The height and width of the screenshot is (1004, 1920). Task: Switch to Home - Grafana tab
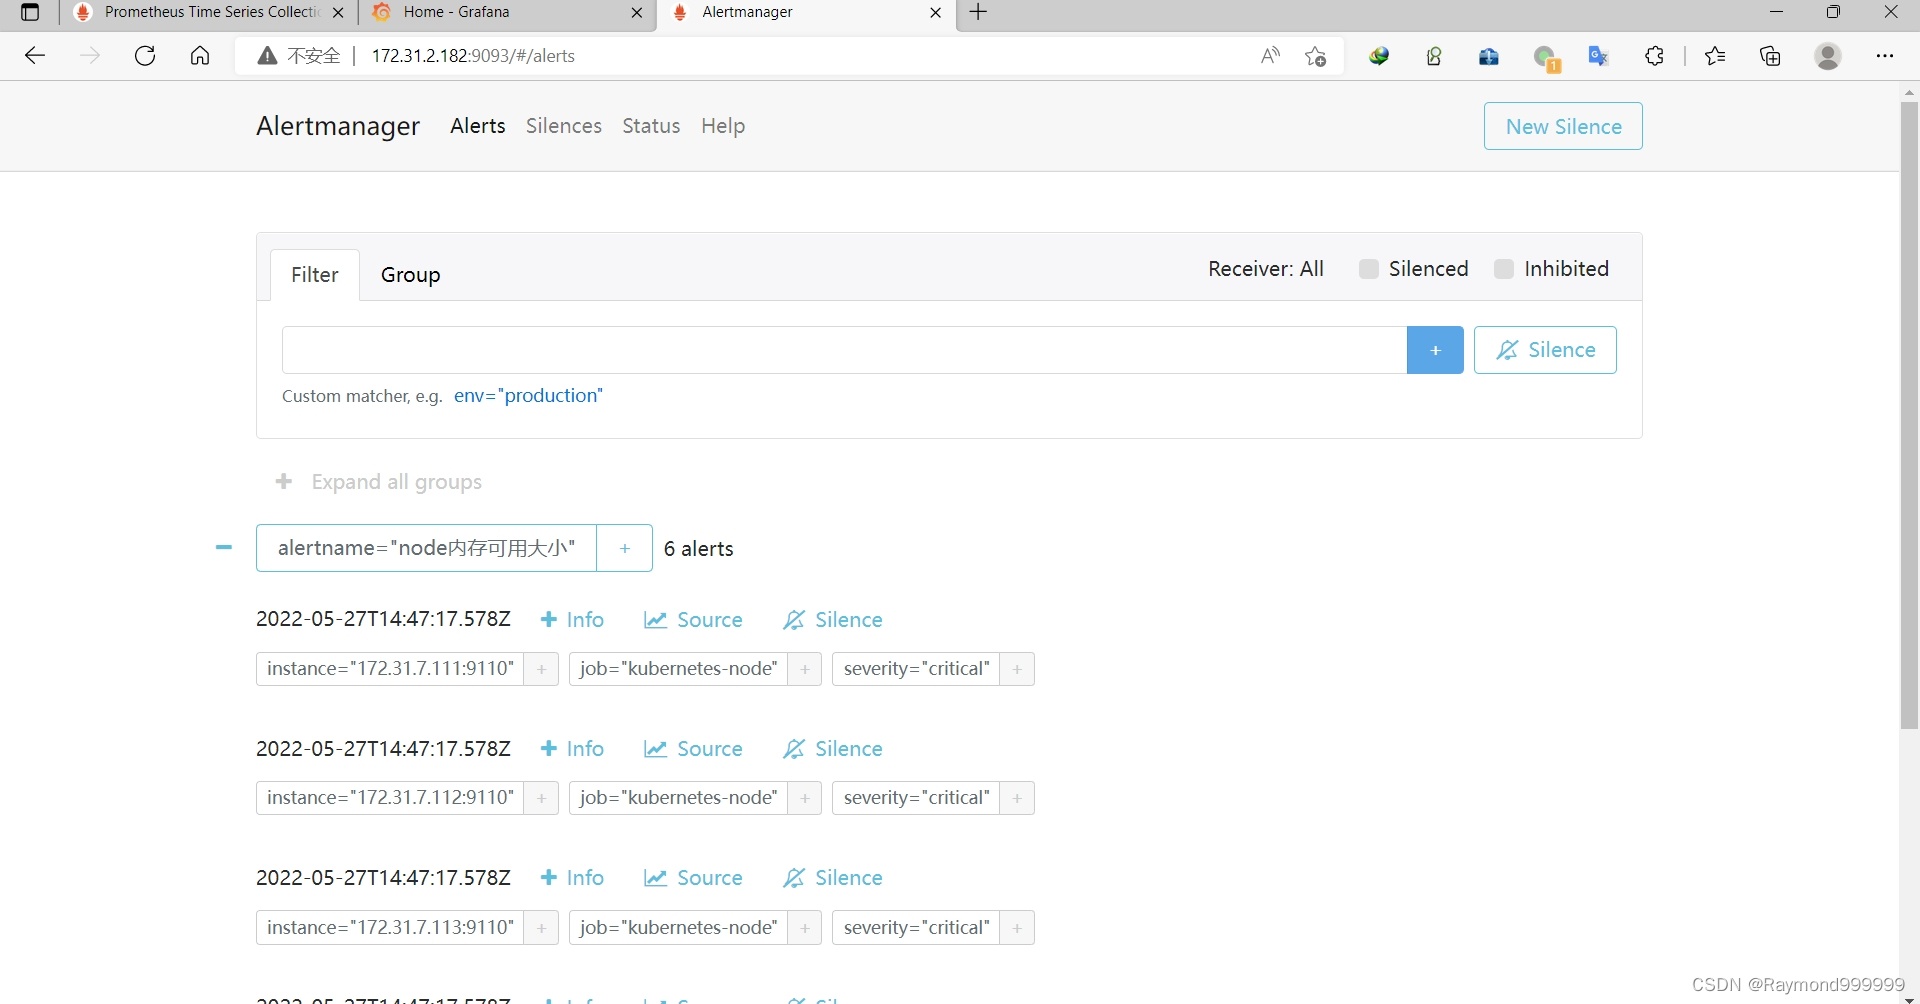click(508, 13)
